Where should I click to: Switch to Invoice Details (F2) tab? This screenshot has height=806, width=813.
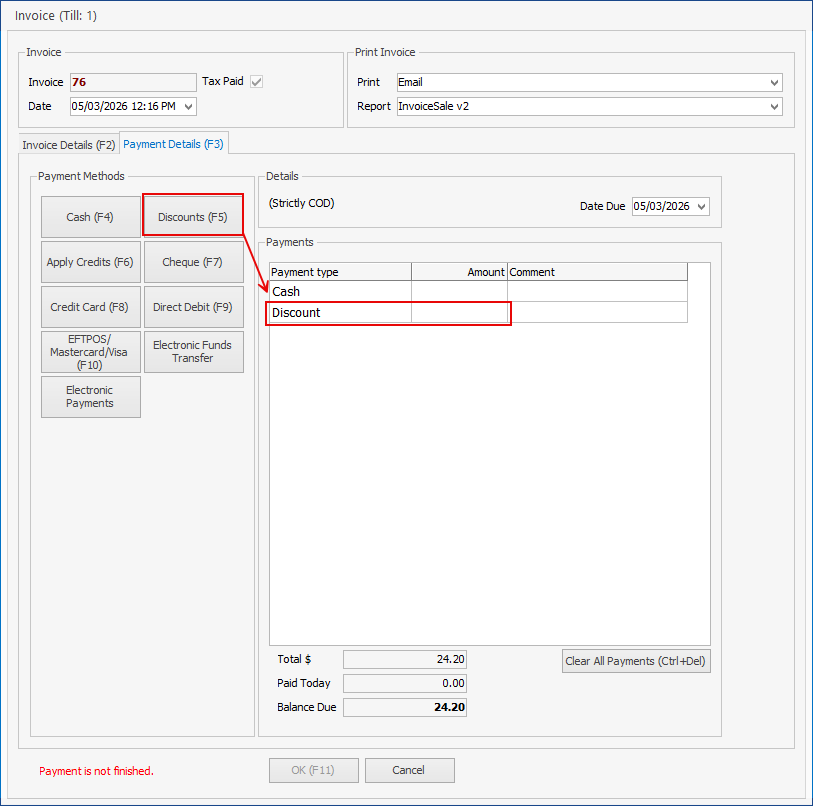(x=68, y=145)
